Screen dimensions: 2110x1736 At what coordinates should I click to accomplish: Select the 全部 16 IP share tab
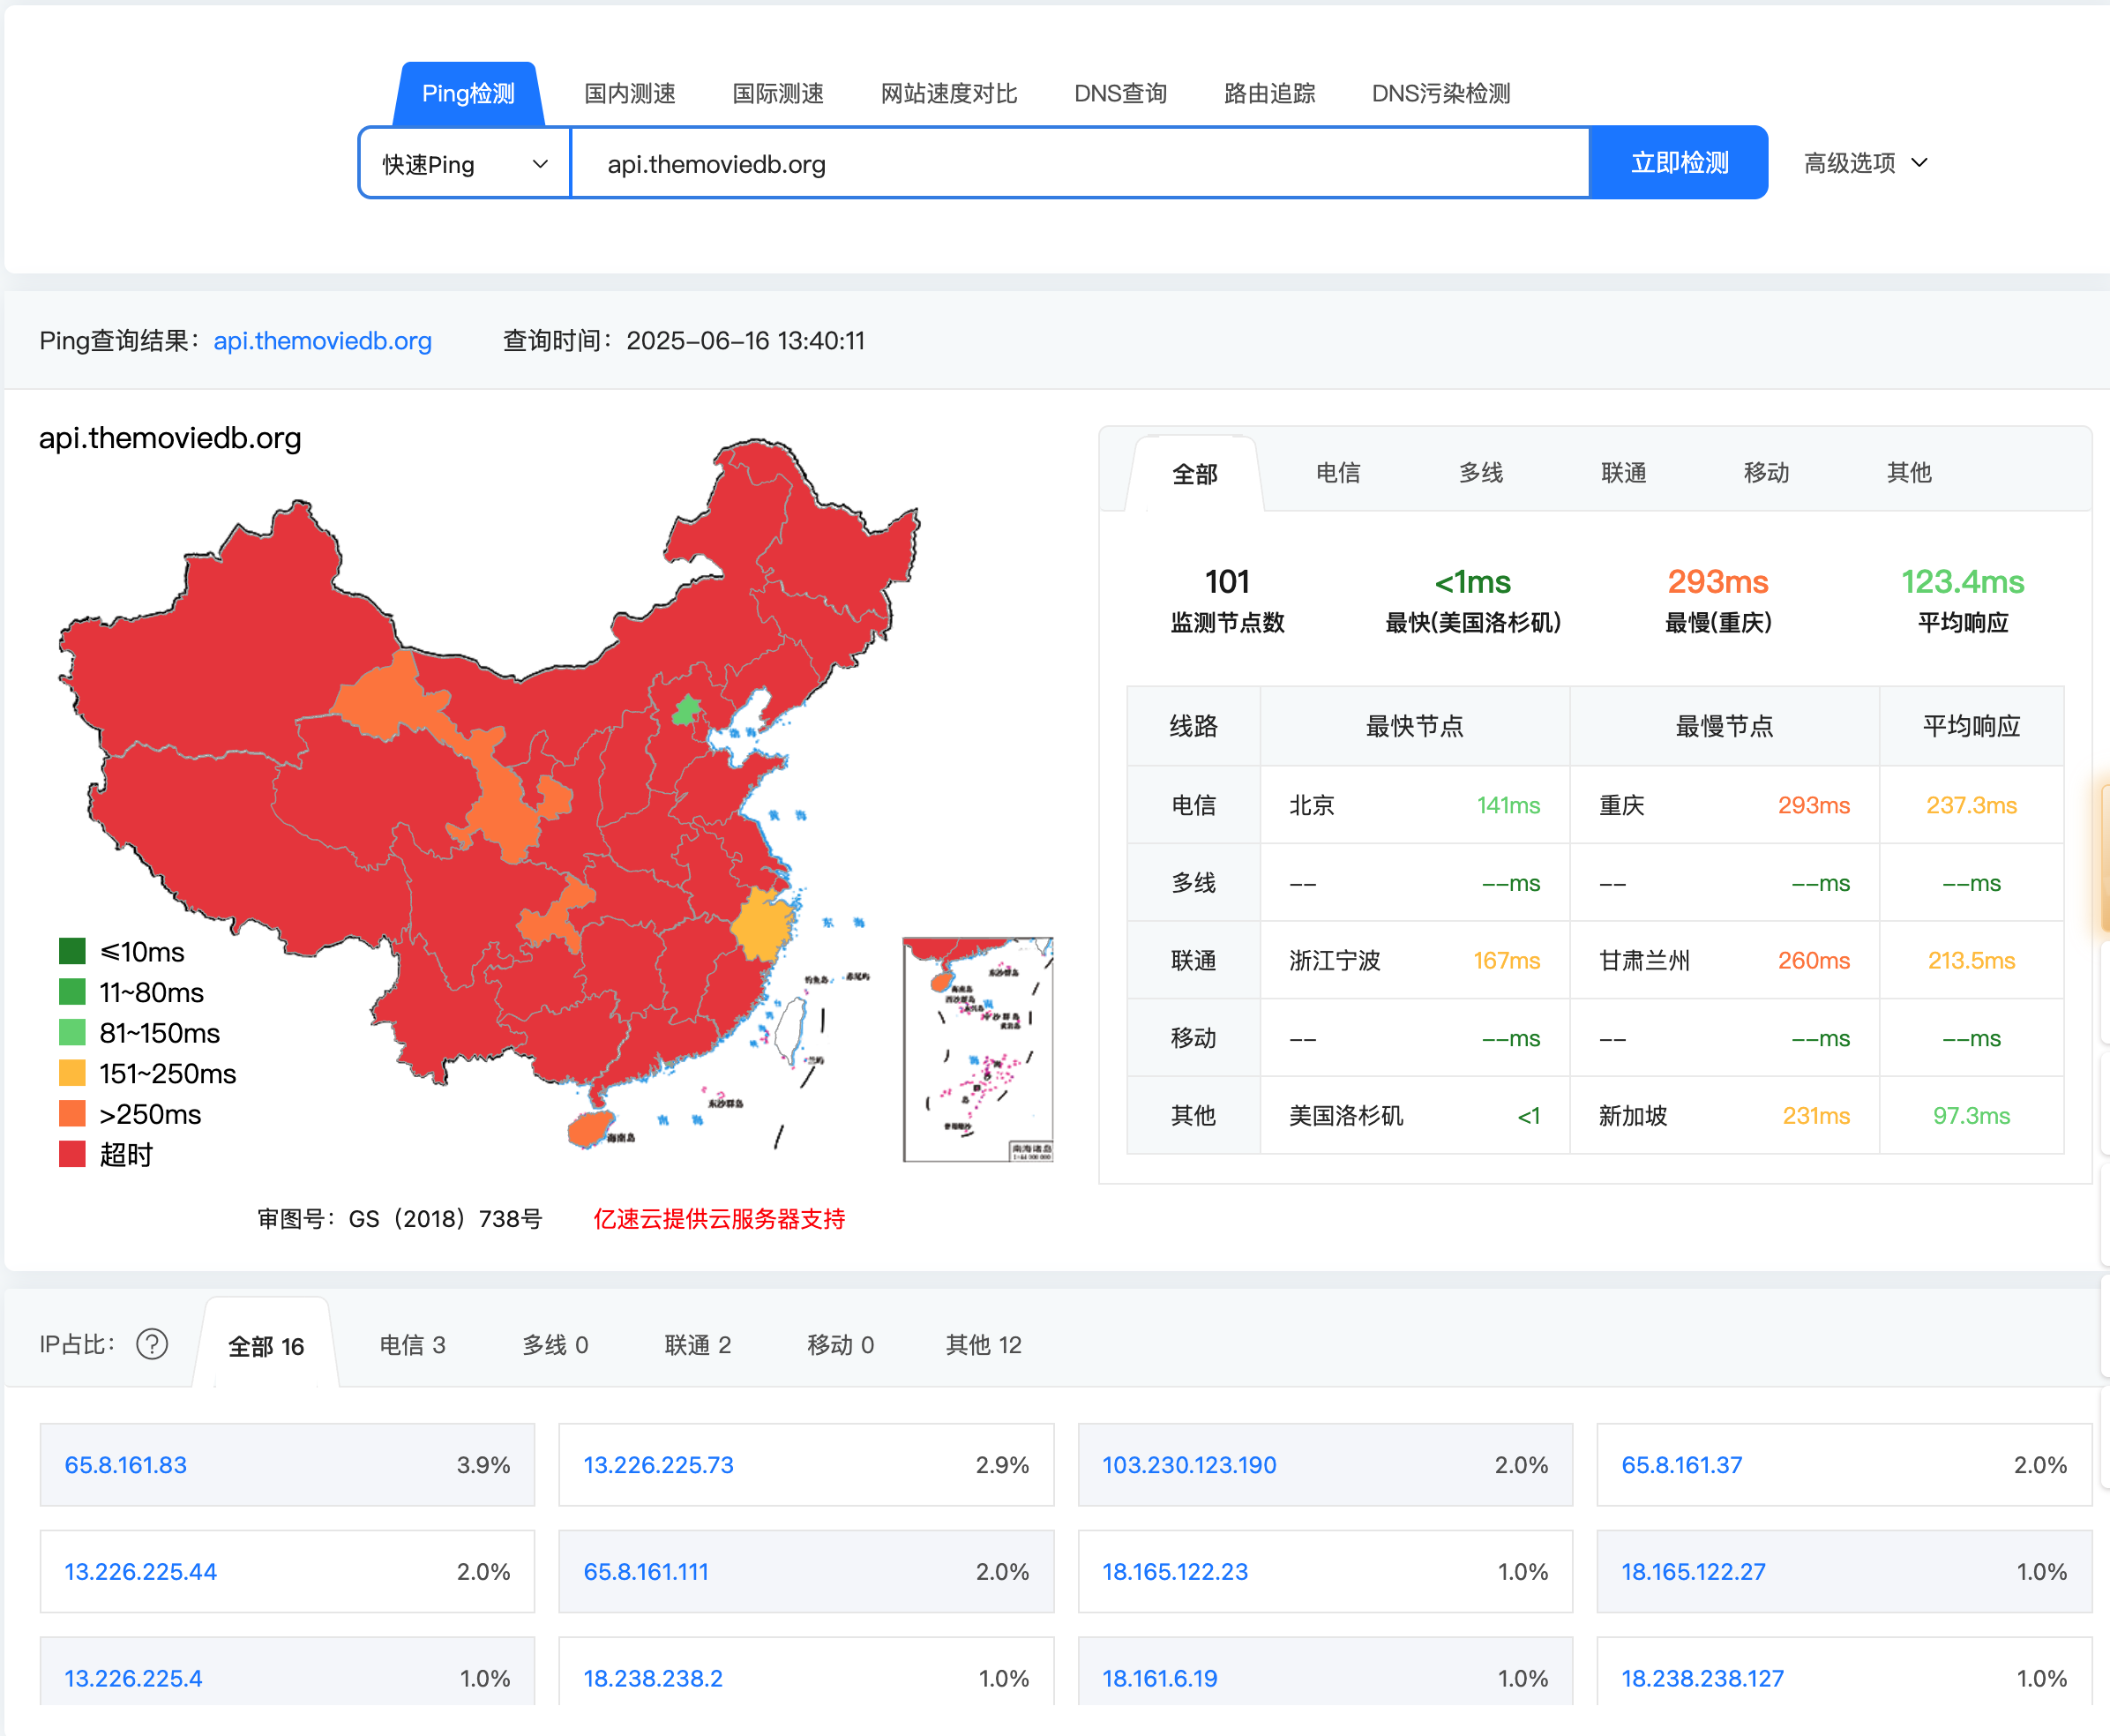click(266, 1346)
